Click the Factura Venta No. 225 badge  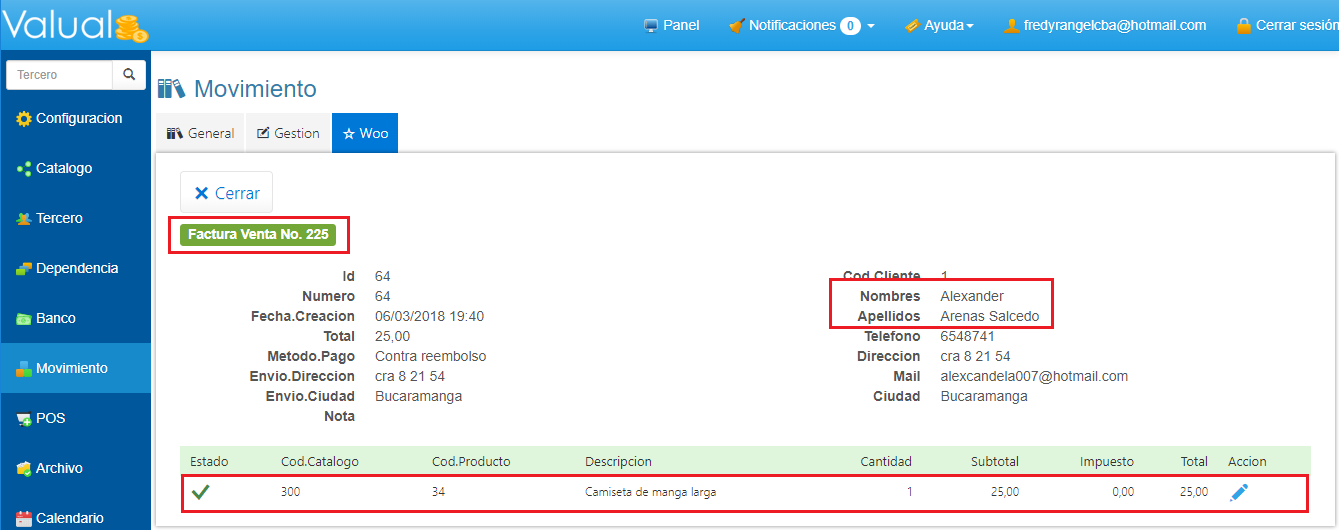[258, 236]
